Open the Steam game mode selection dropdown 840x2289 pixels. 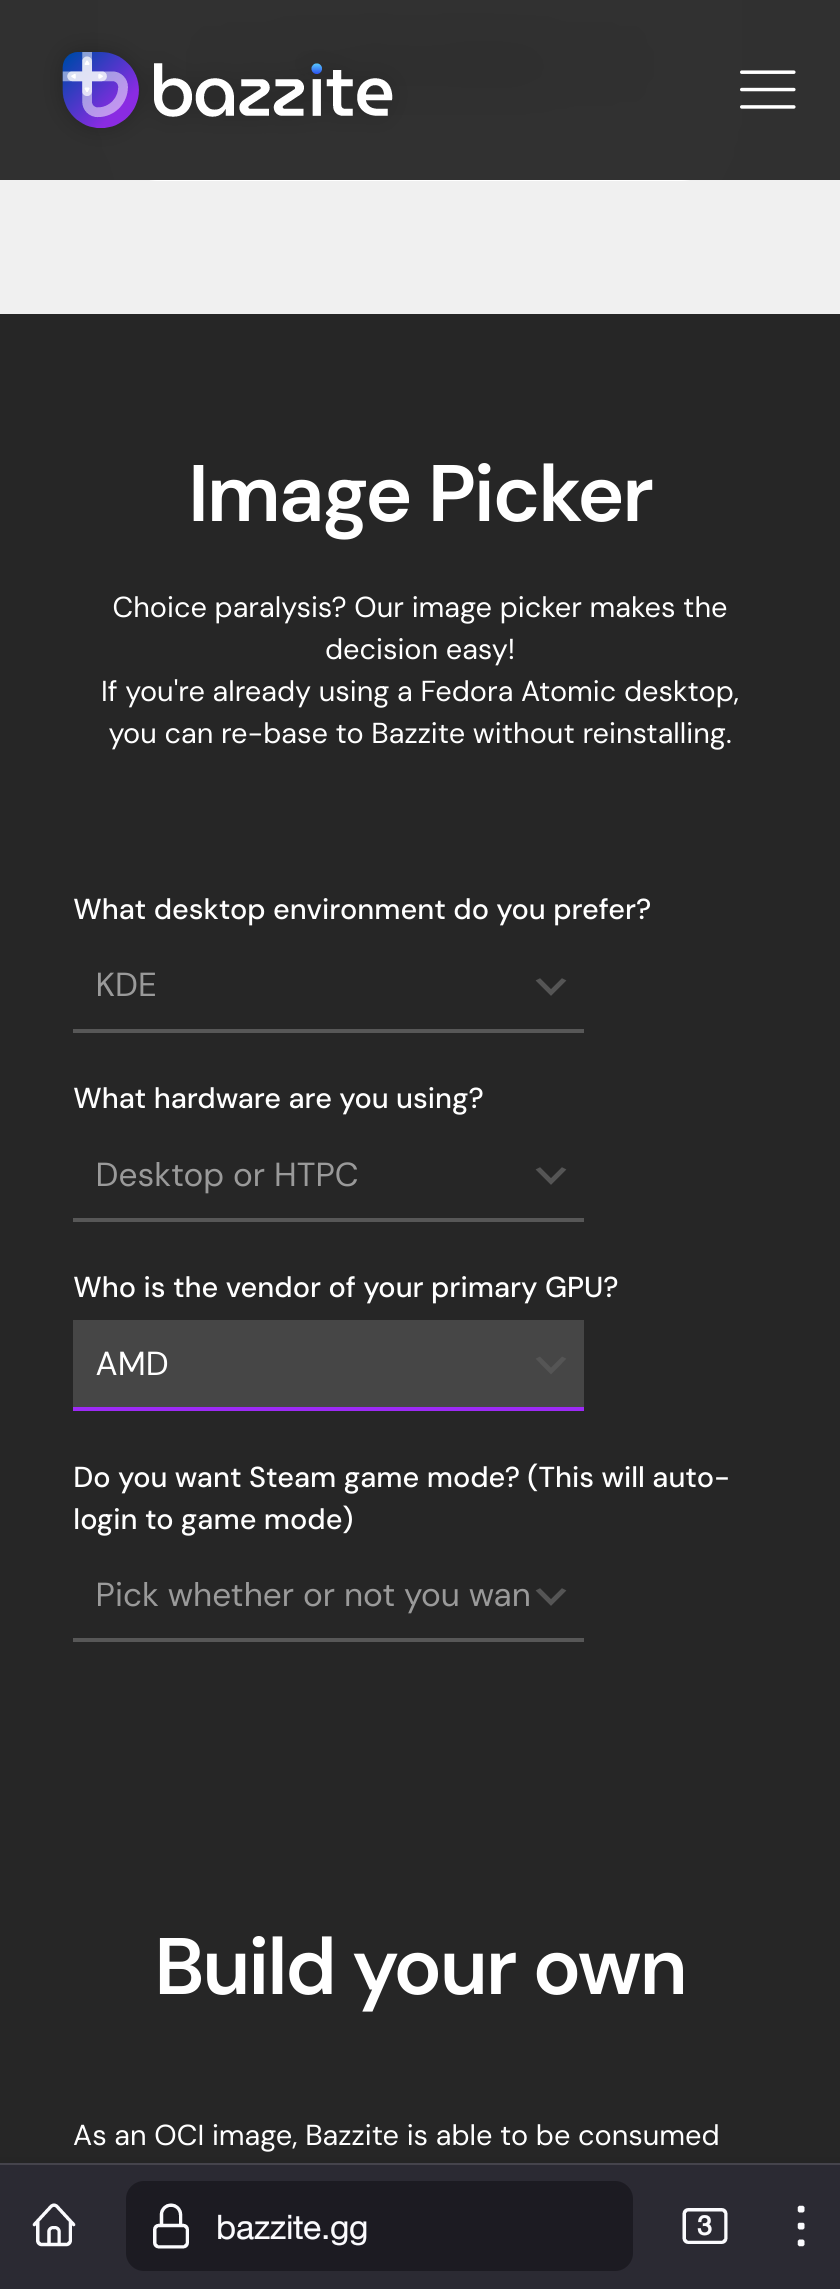coord(328,1594)
